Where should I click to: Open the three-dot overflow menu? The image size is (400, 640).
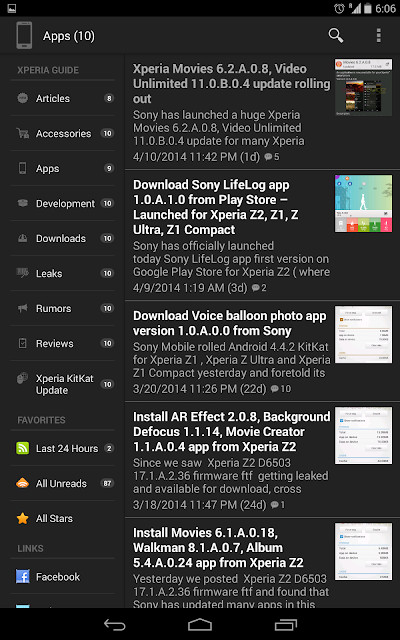point(379,36)
